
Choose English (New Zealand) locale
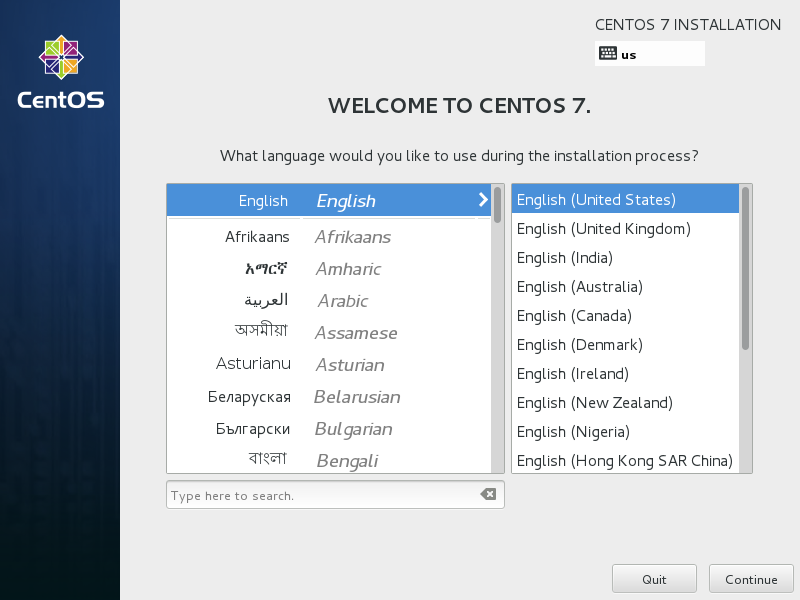click(x=625, y=403)
